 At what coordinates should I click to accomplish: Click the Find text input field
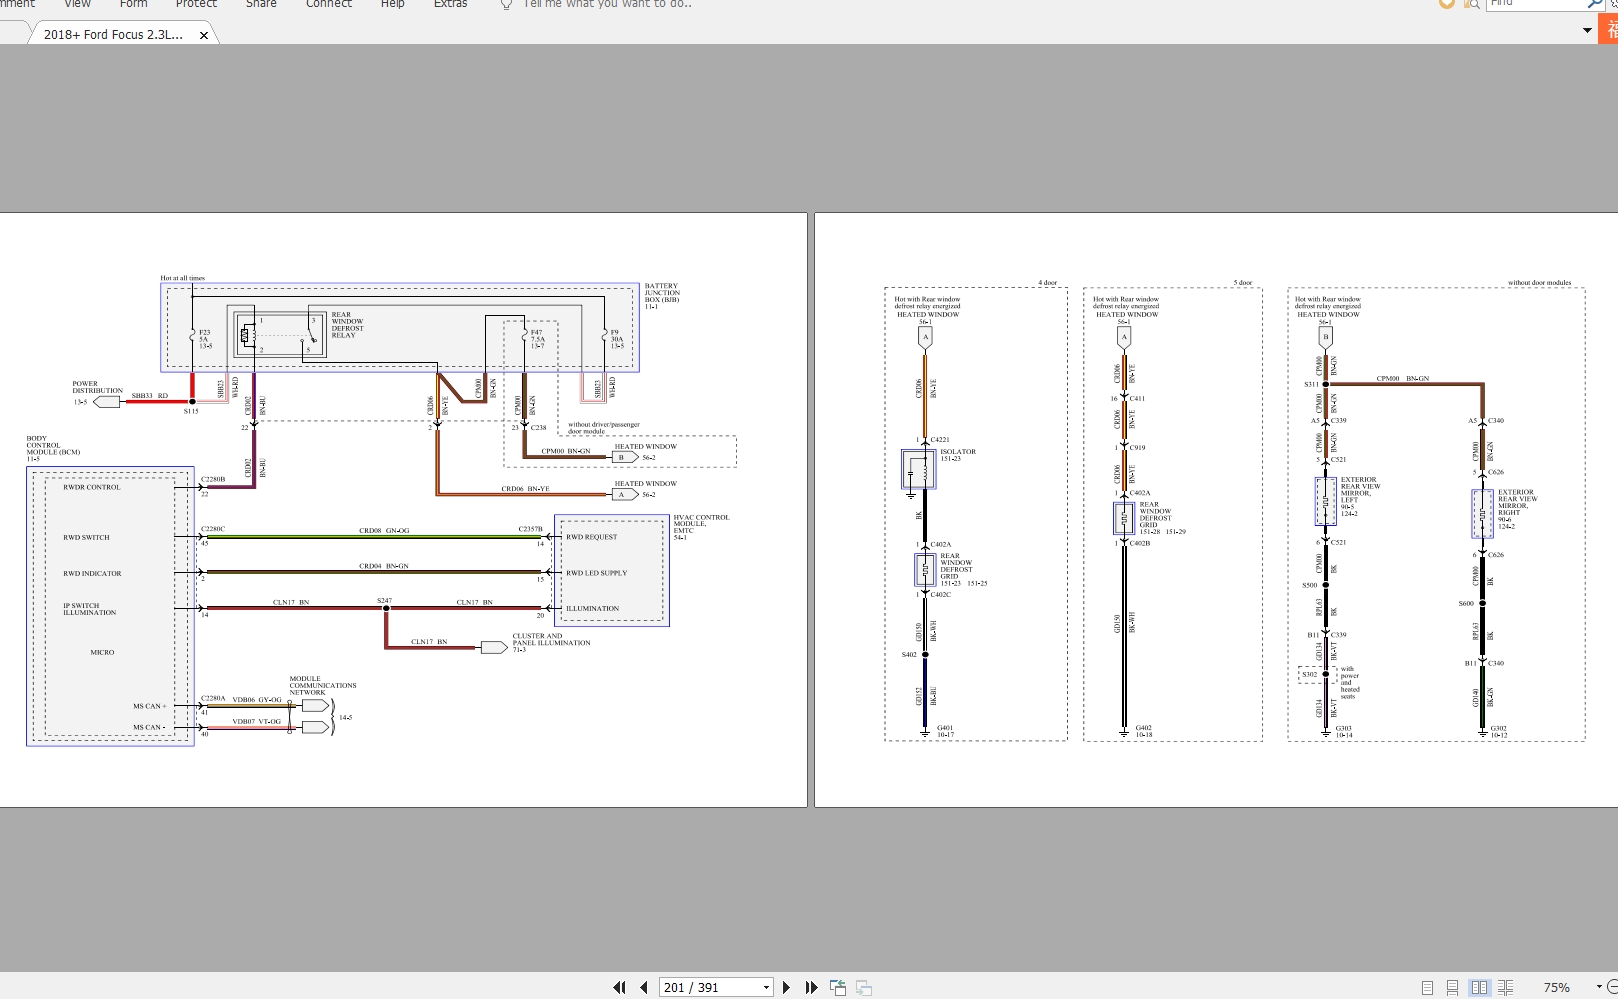[1535, 4]
